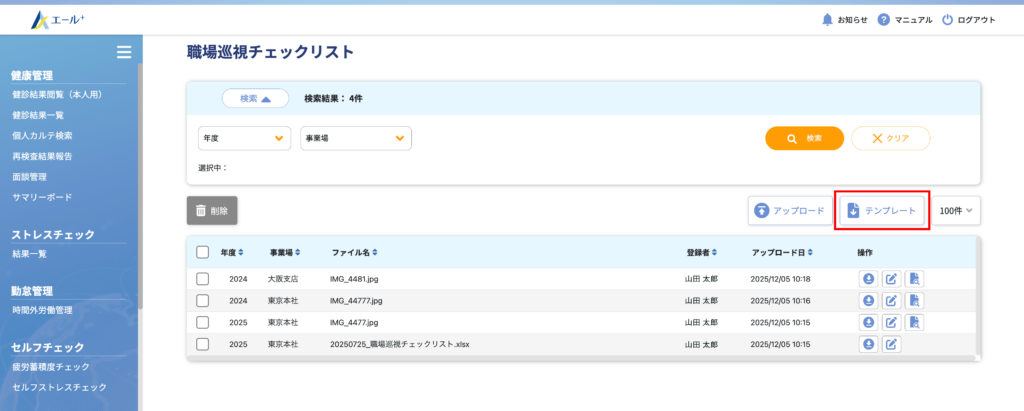1024x411 pixels.
Task: Click the テンプレート download button
Action: click(x=881, y=210)
